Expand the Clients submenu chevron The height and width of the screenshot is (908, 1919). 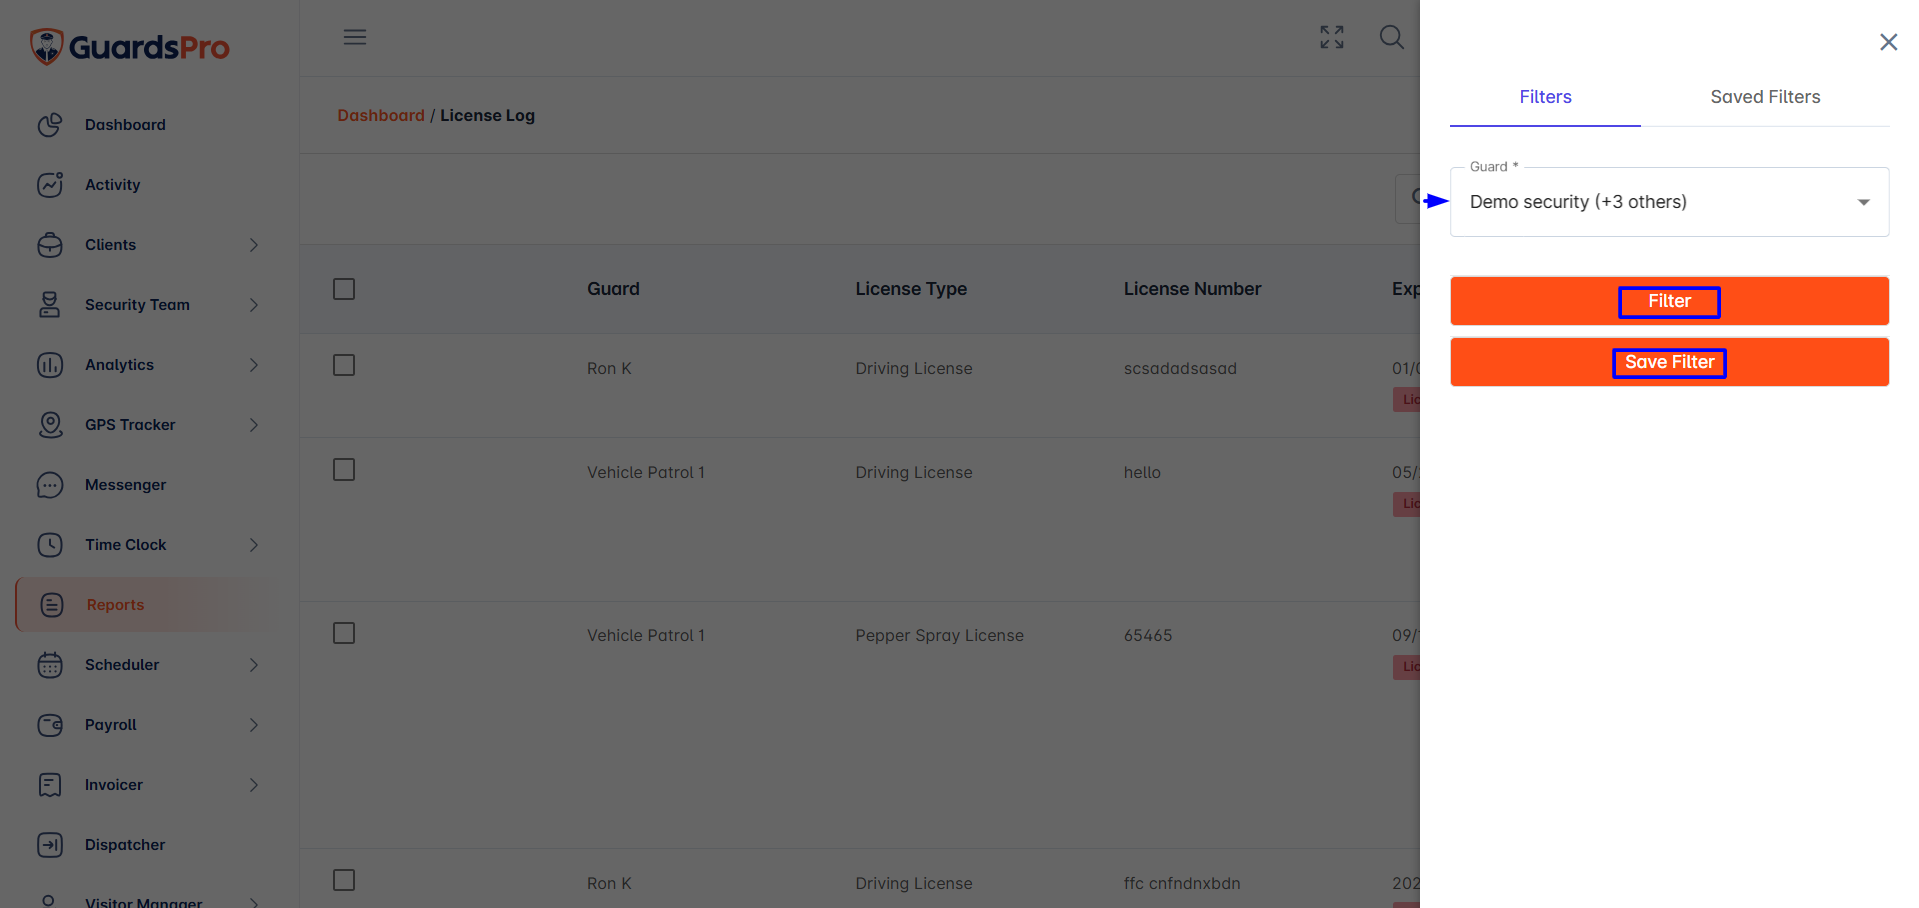tap(254, 245)
